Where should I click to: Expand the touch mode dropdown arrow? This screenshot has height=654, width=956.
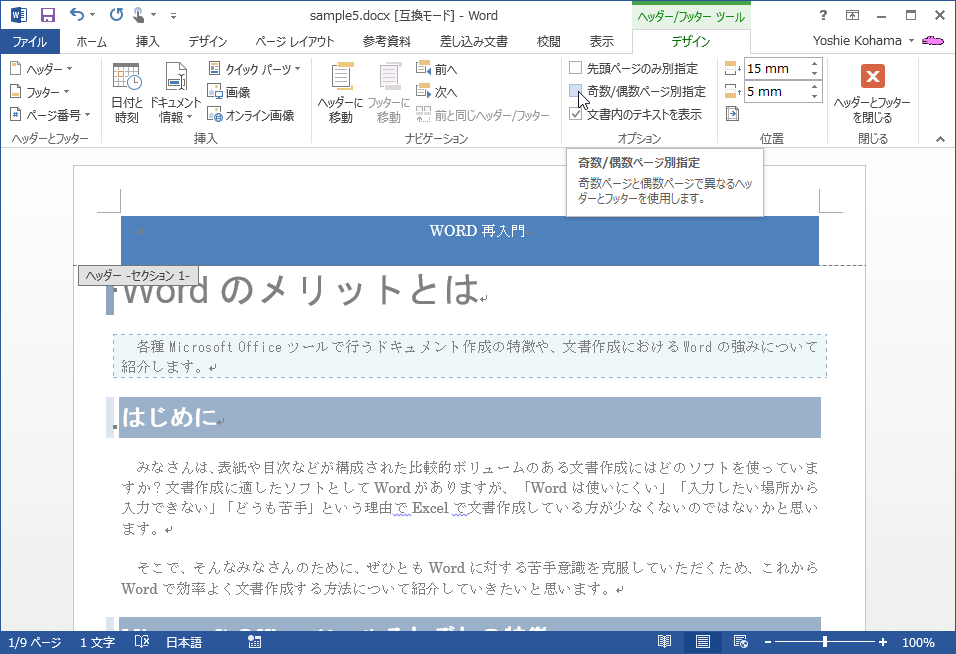coord(153,15)
